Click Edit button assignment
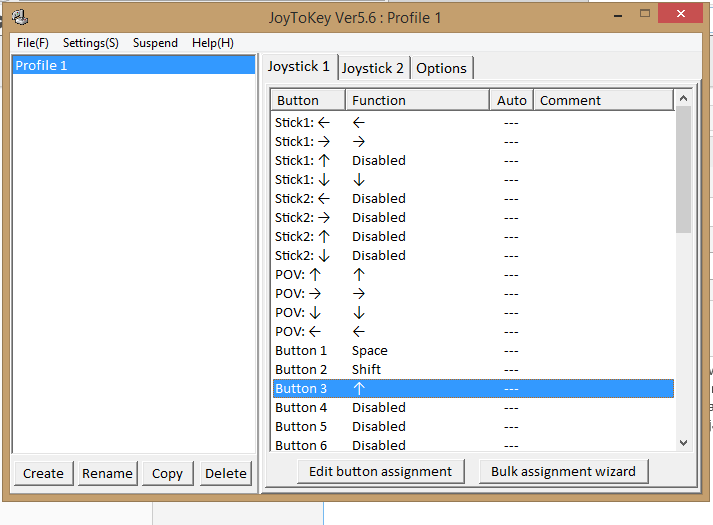The width and height of the screenshot is (713, 525). point(381,471)
